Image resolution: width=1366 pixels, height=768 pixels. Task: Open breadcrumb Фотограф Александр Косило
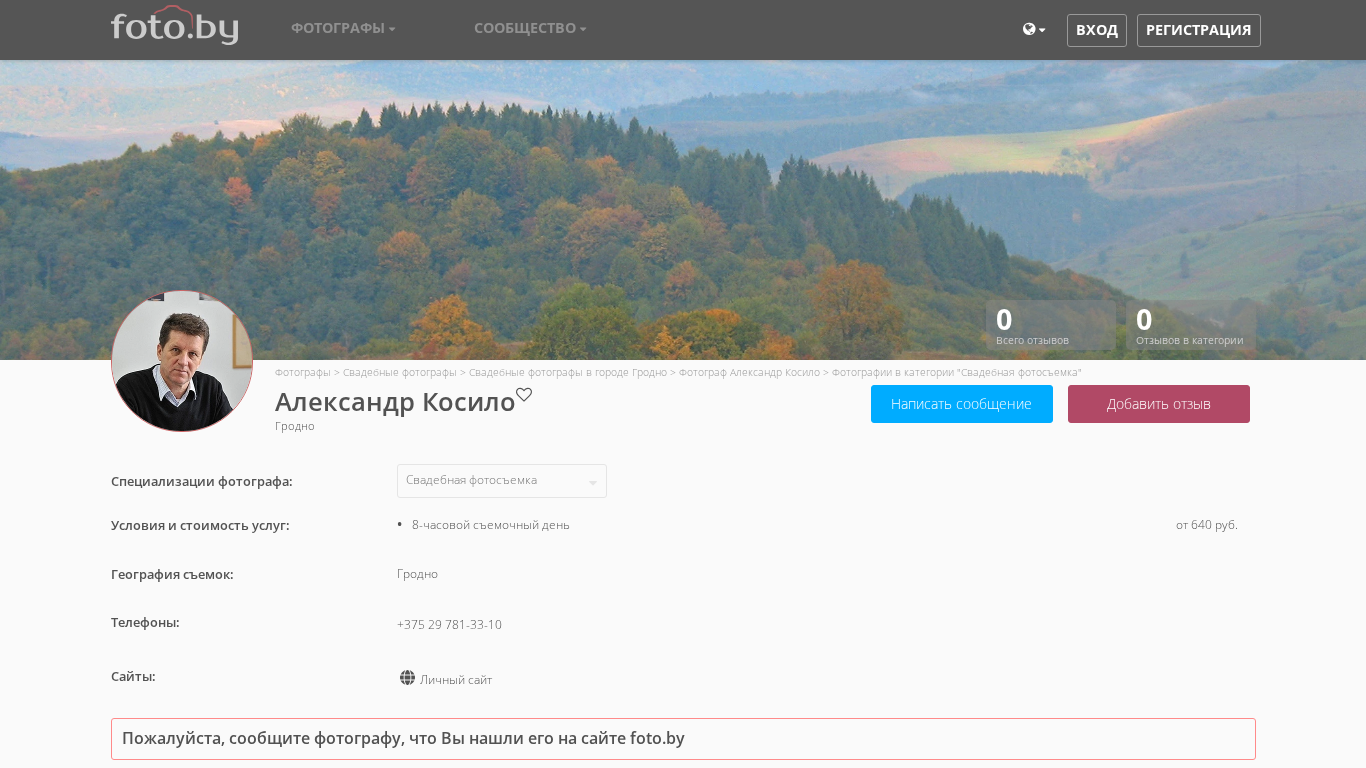pyautogui.click(x=749, y=372)
